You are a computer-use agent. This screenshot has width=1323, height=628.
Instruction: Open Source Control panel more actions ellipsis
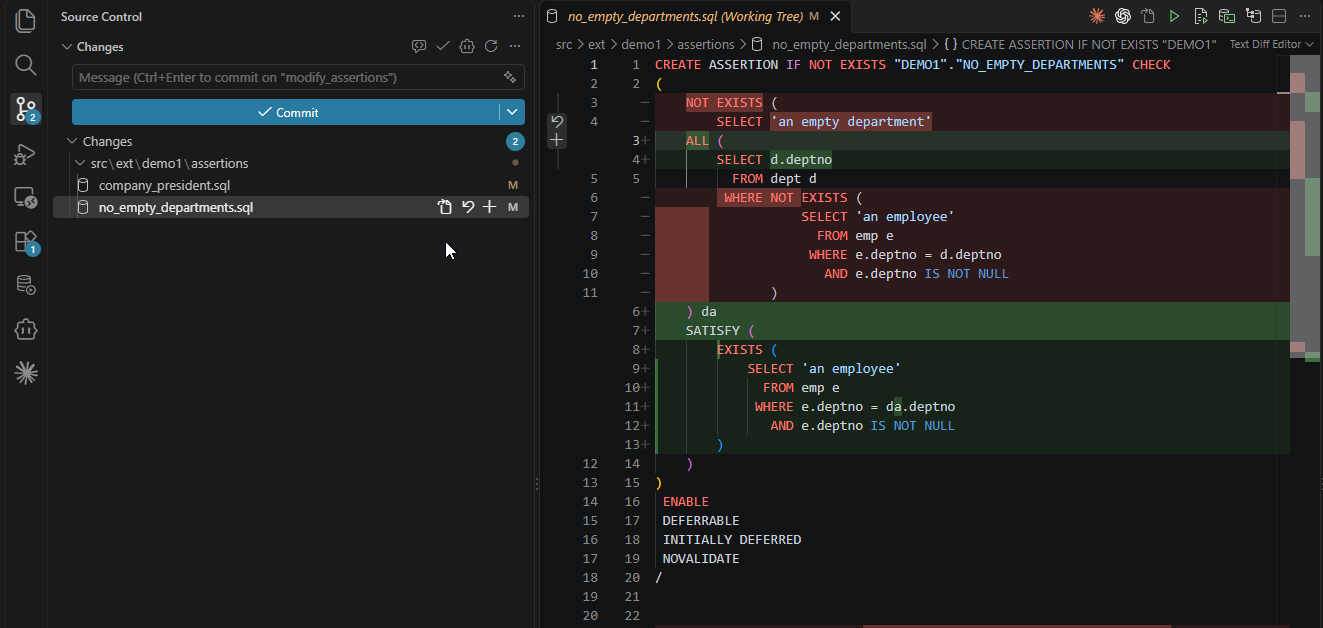tap(518, 16)
